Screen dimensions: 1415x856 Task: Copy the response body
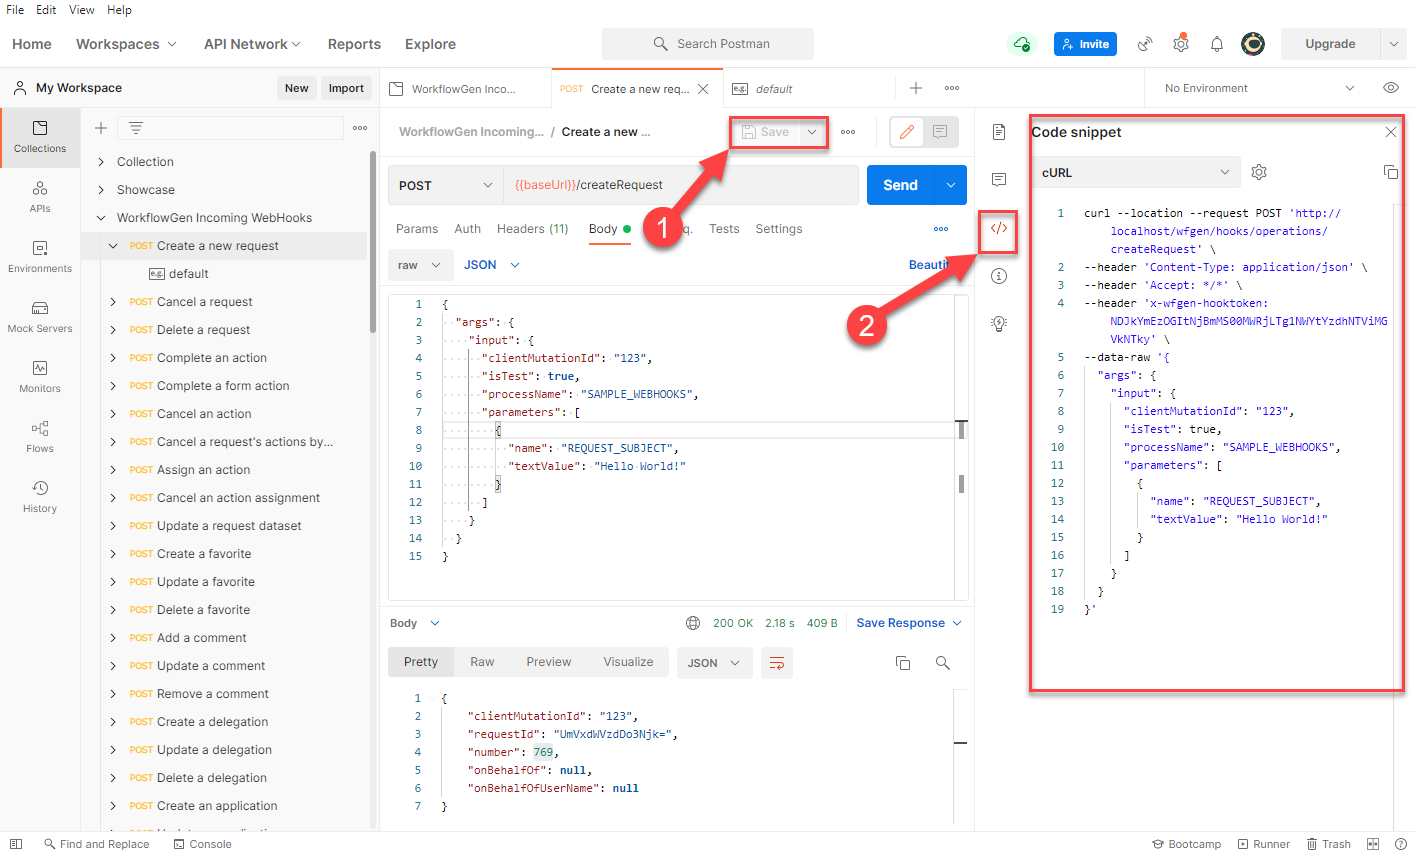(x=903, y=663)
